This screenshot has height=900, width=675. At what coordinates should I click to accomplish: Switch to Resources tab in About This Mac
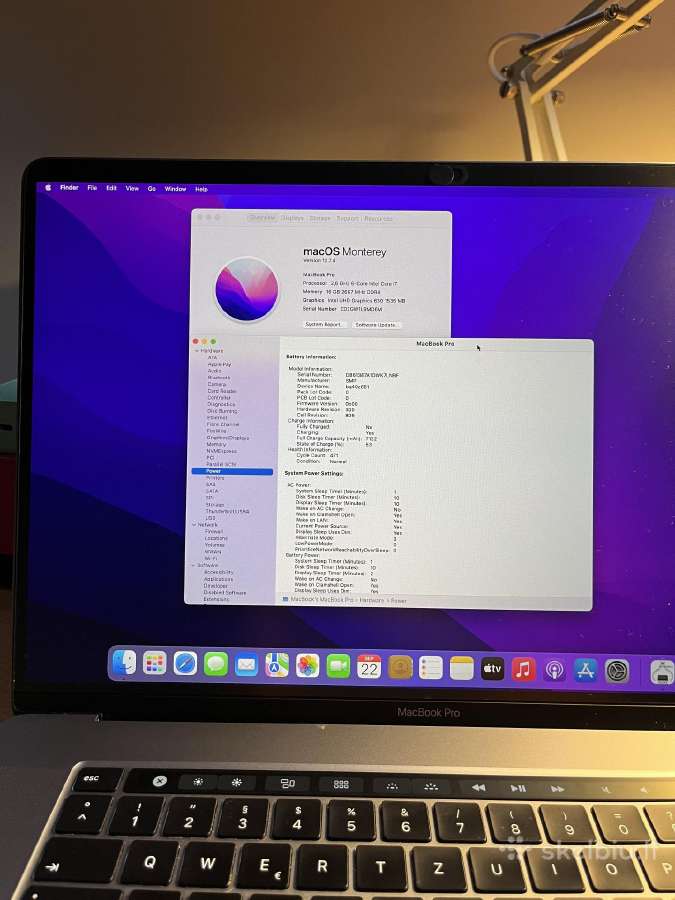click(x=378, y=219)
